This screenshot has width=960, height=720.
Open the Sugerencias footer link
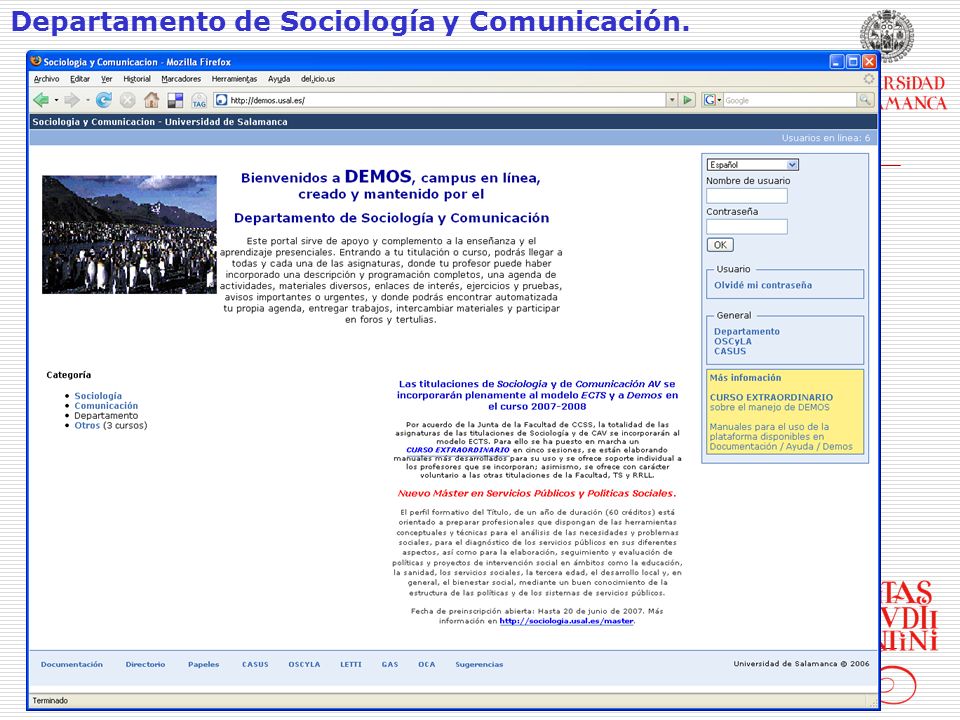tap(479, 664)
